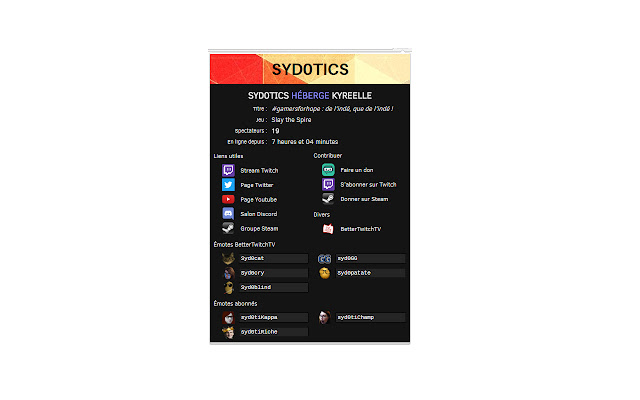The width and height of the screenshot is (640, 400).
Task: Open the BetterTwitchTV link under Divers
Action: point(360,229)
